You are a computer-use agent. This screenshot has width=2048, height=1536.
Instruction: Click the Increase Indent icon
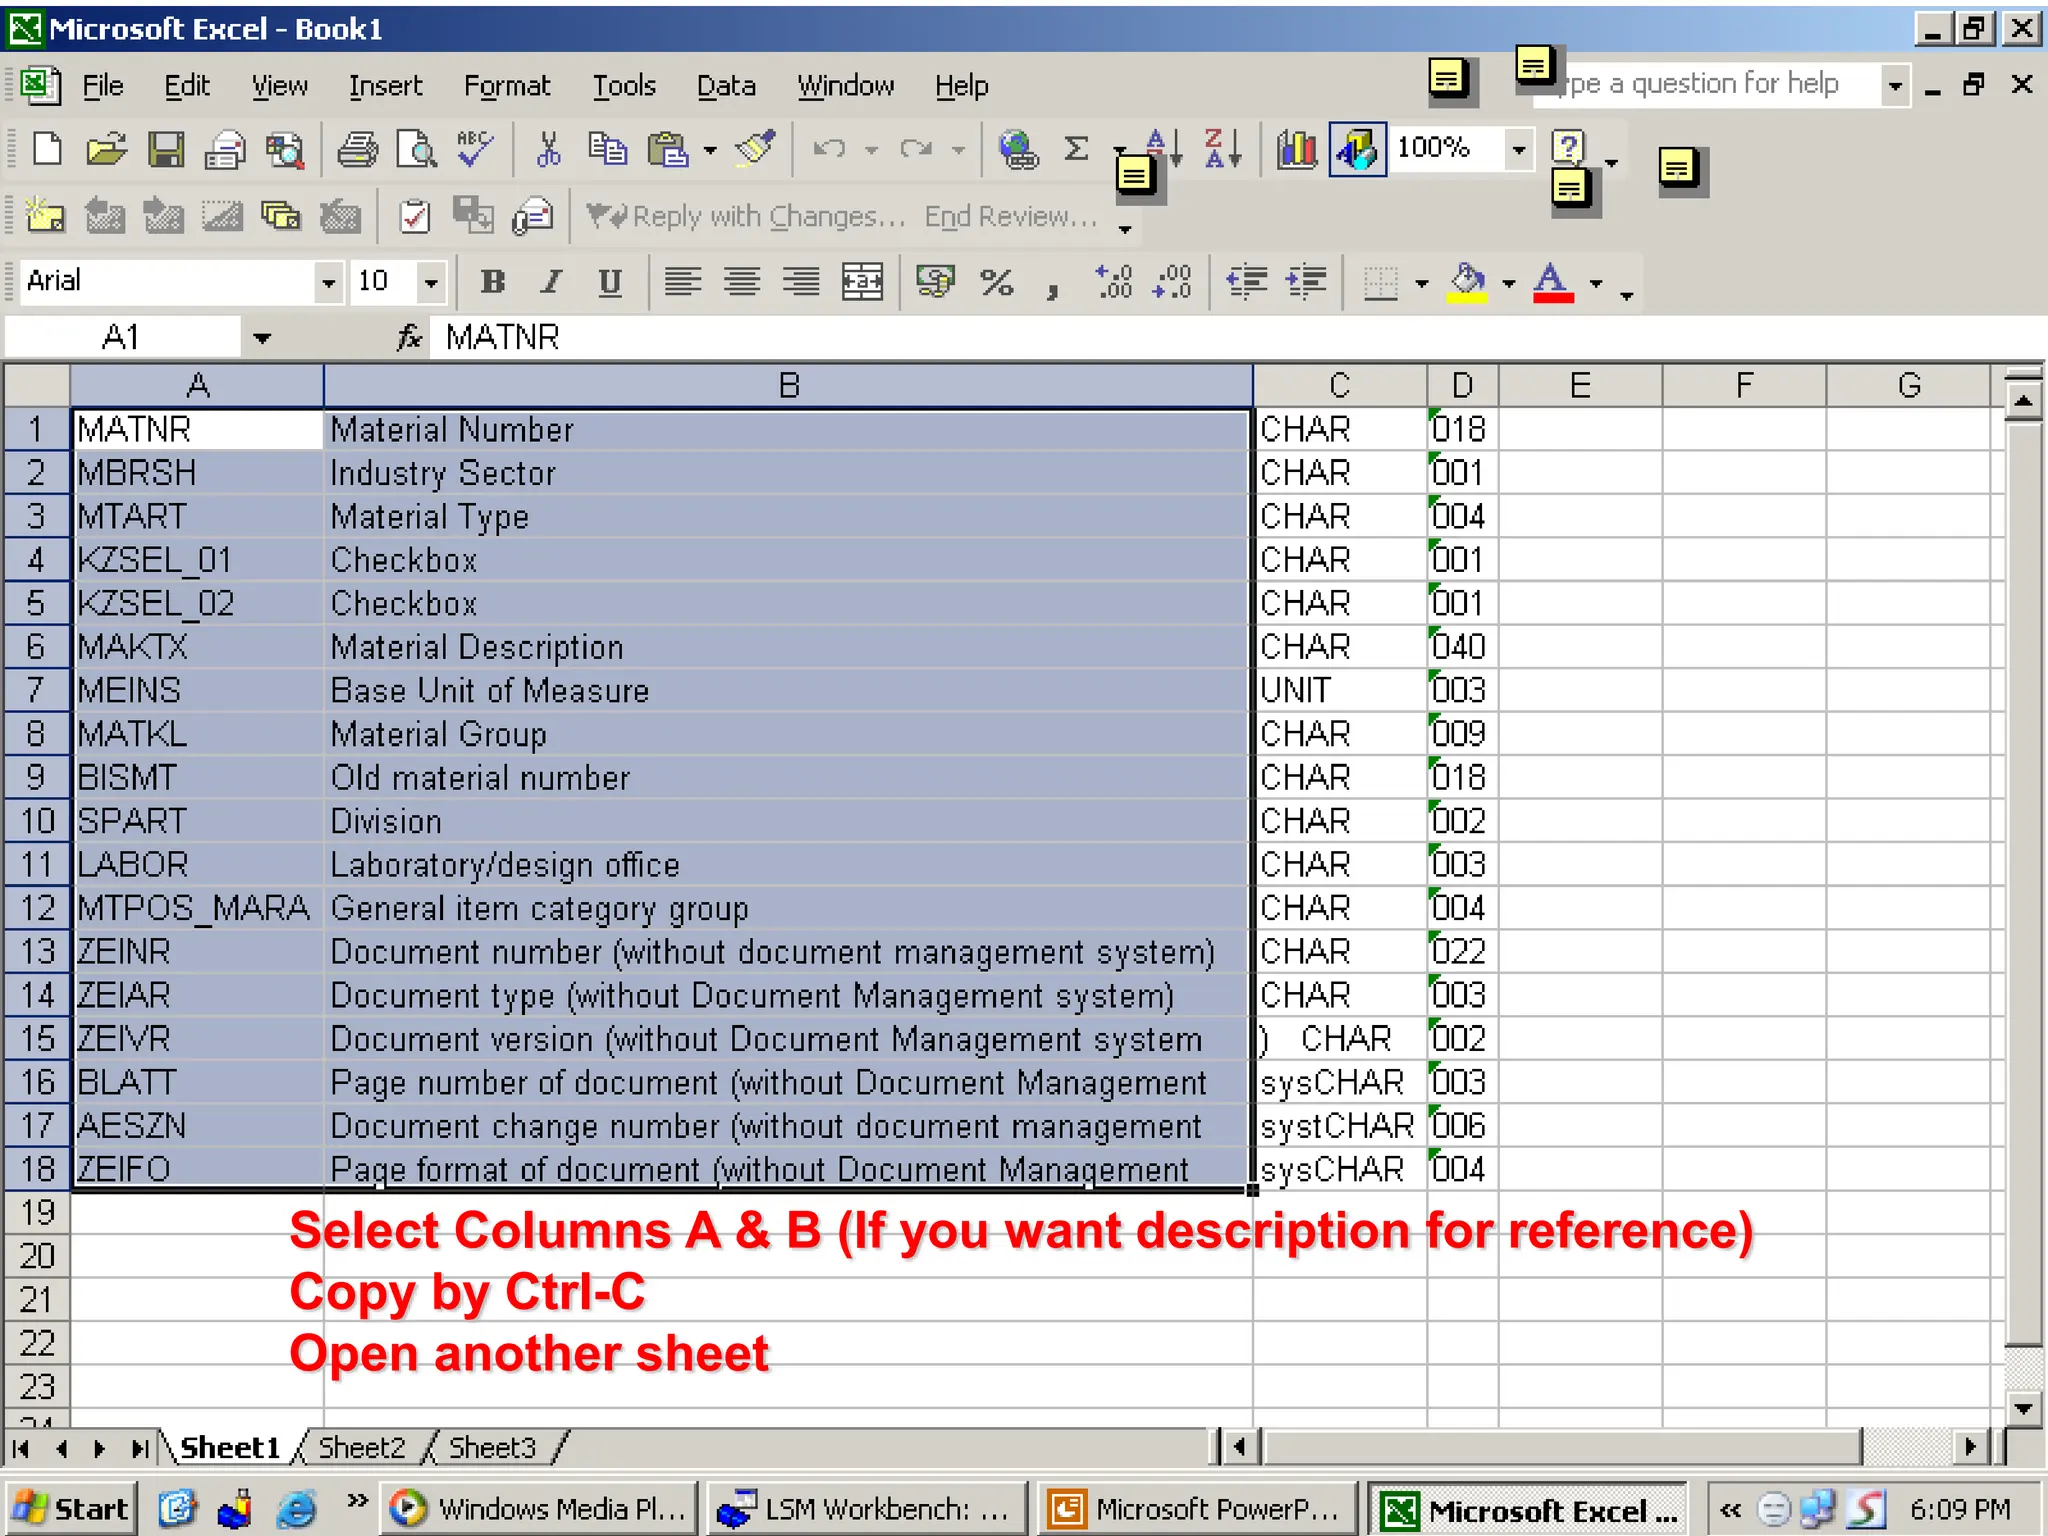[1307, 282]
